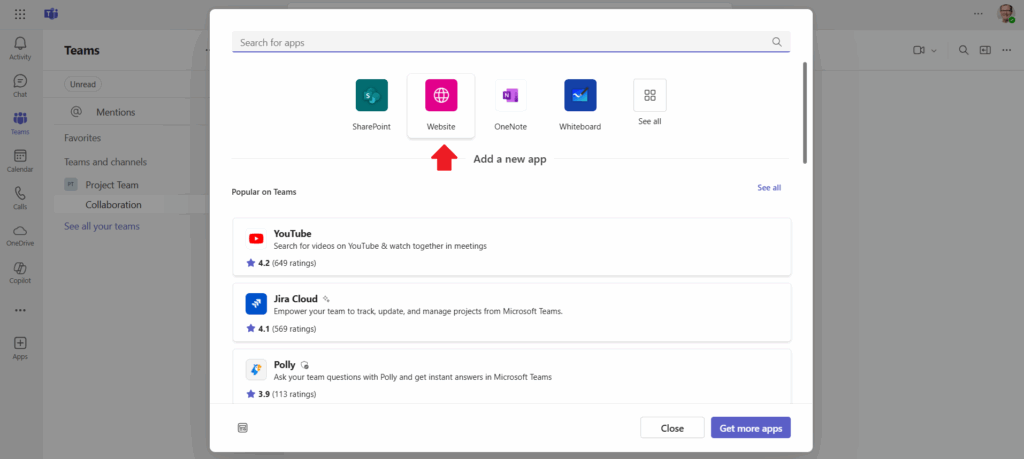Viewport: 1024px width, 459px height.
Task: Add the SharePoint app tab
Action: (x=372, y=106)
